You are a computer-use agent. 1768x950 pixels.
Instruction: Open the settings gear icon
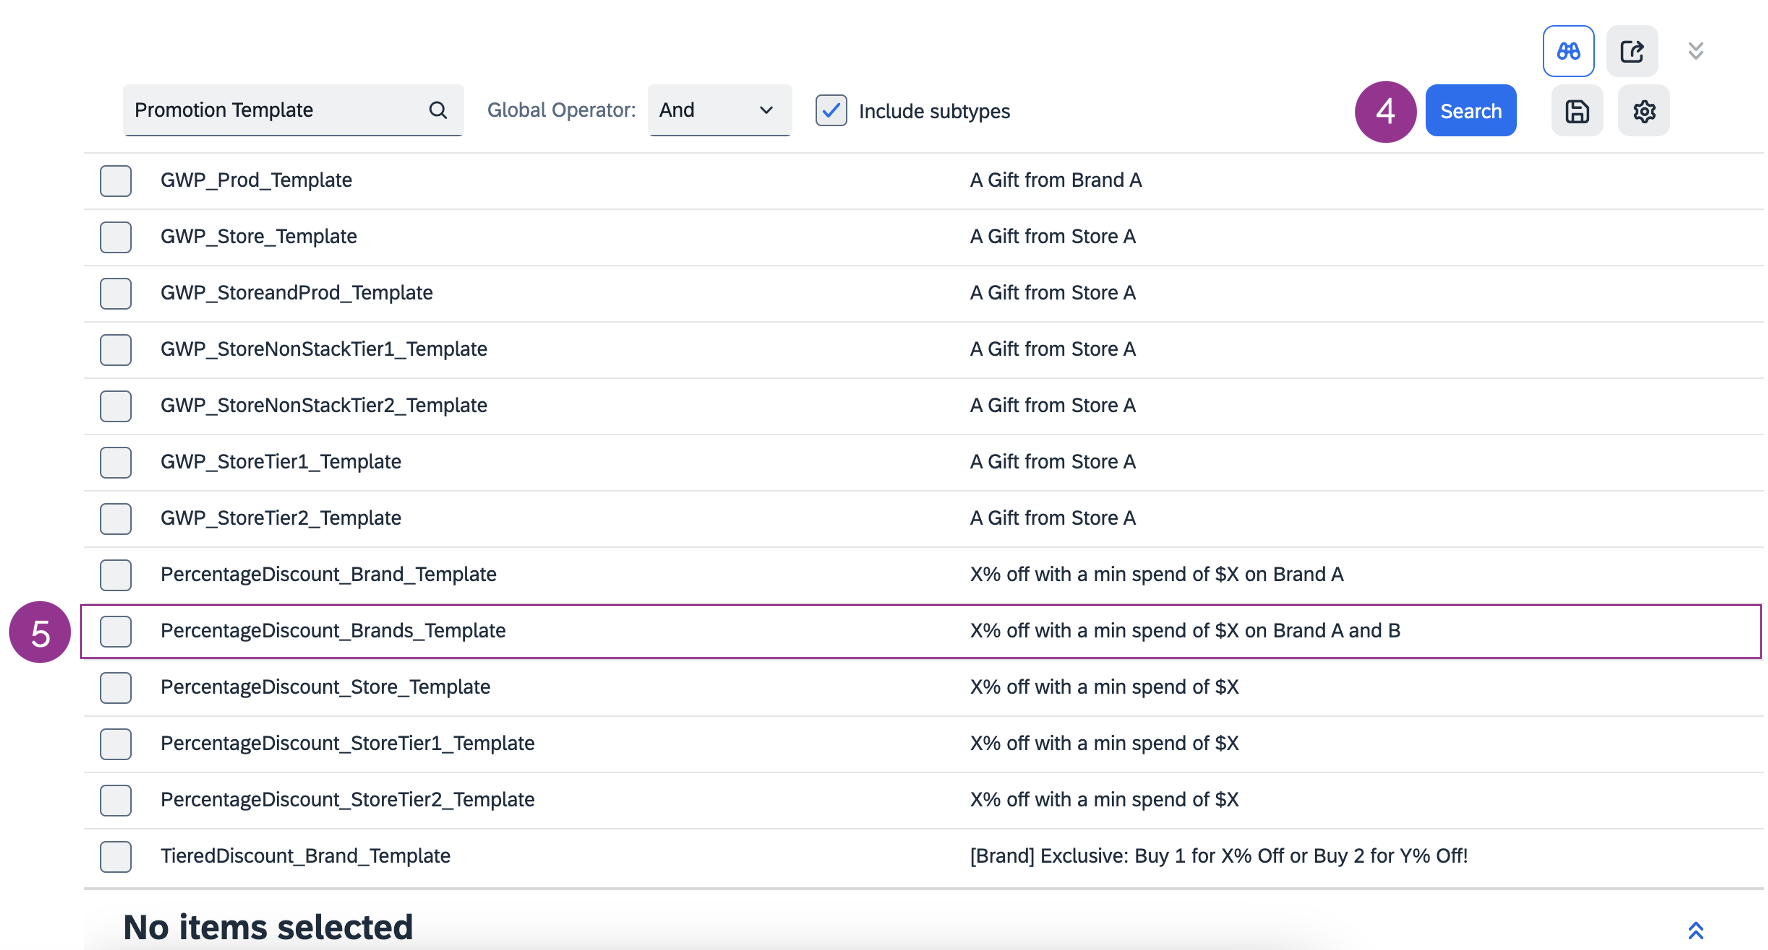[1644, 111]
